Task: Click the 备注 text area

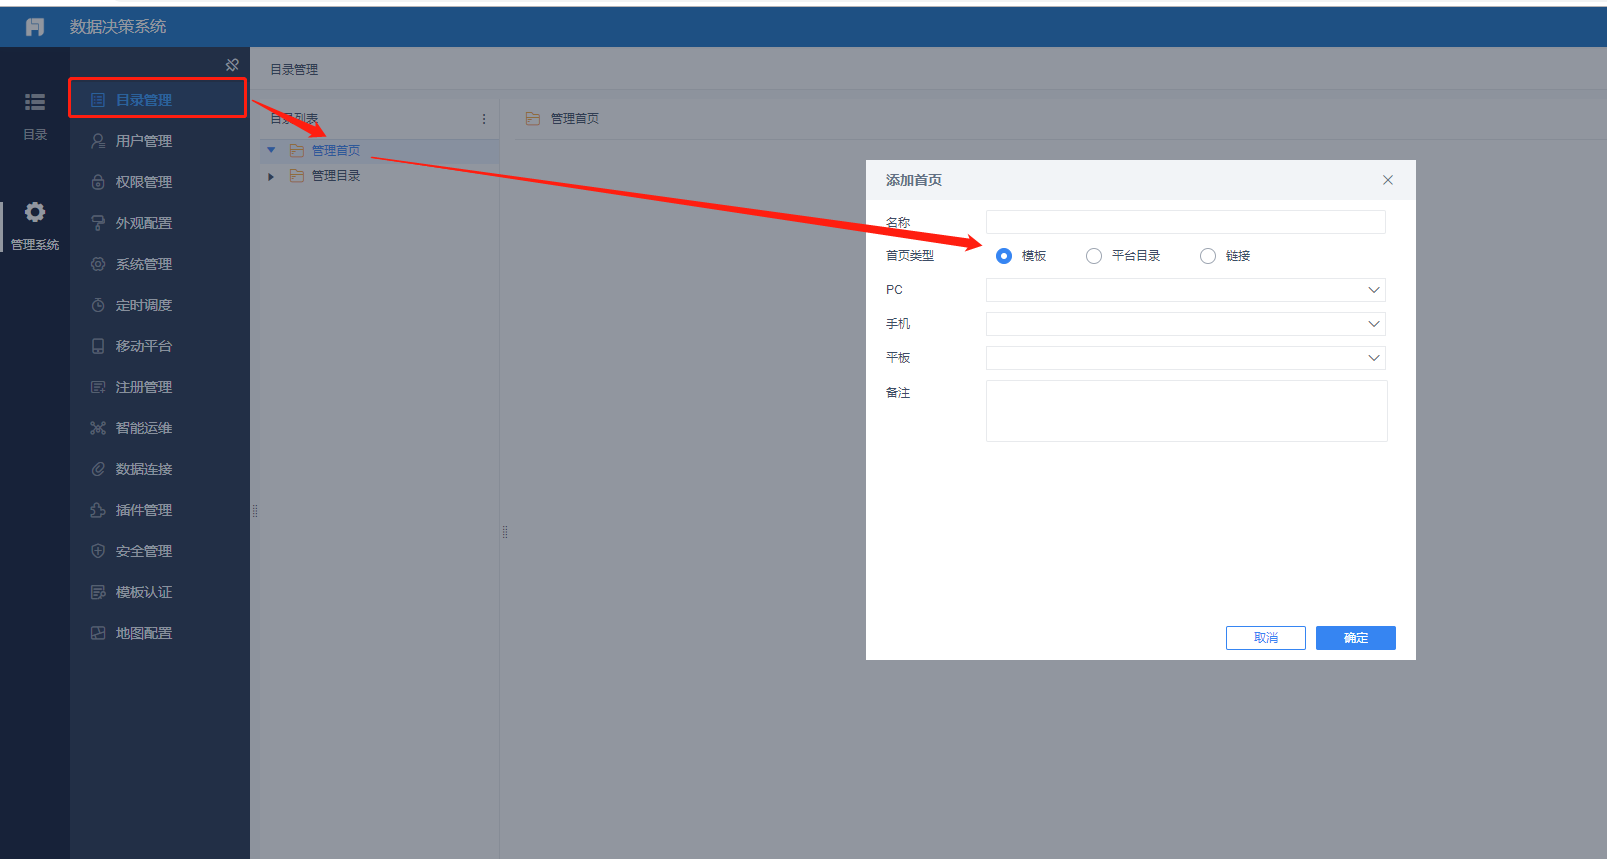Action: (1187, 411)
